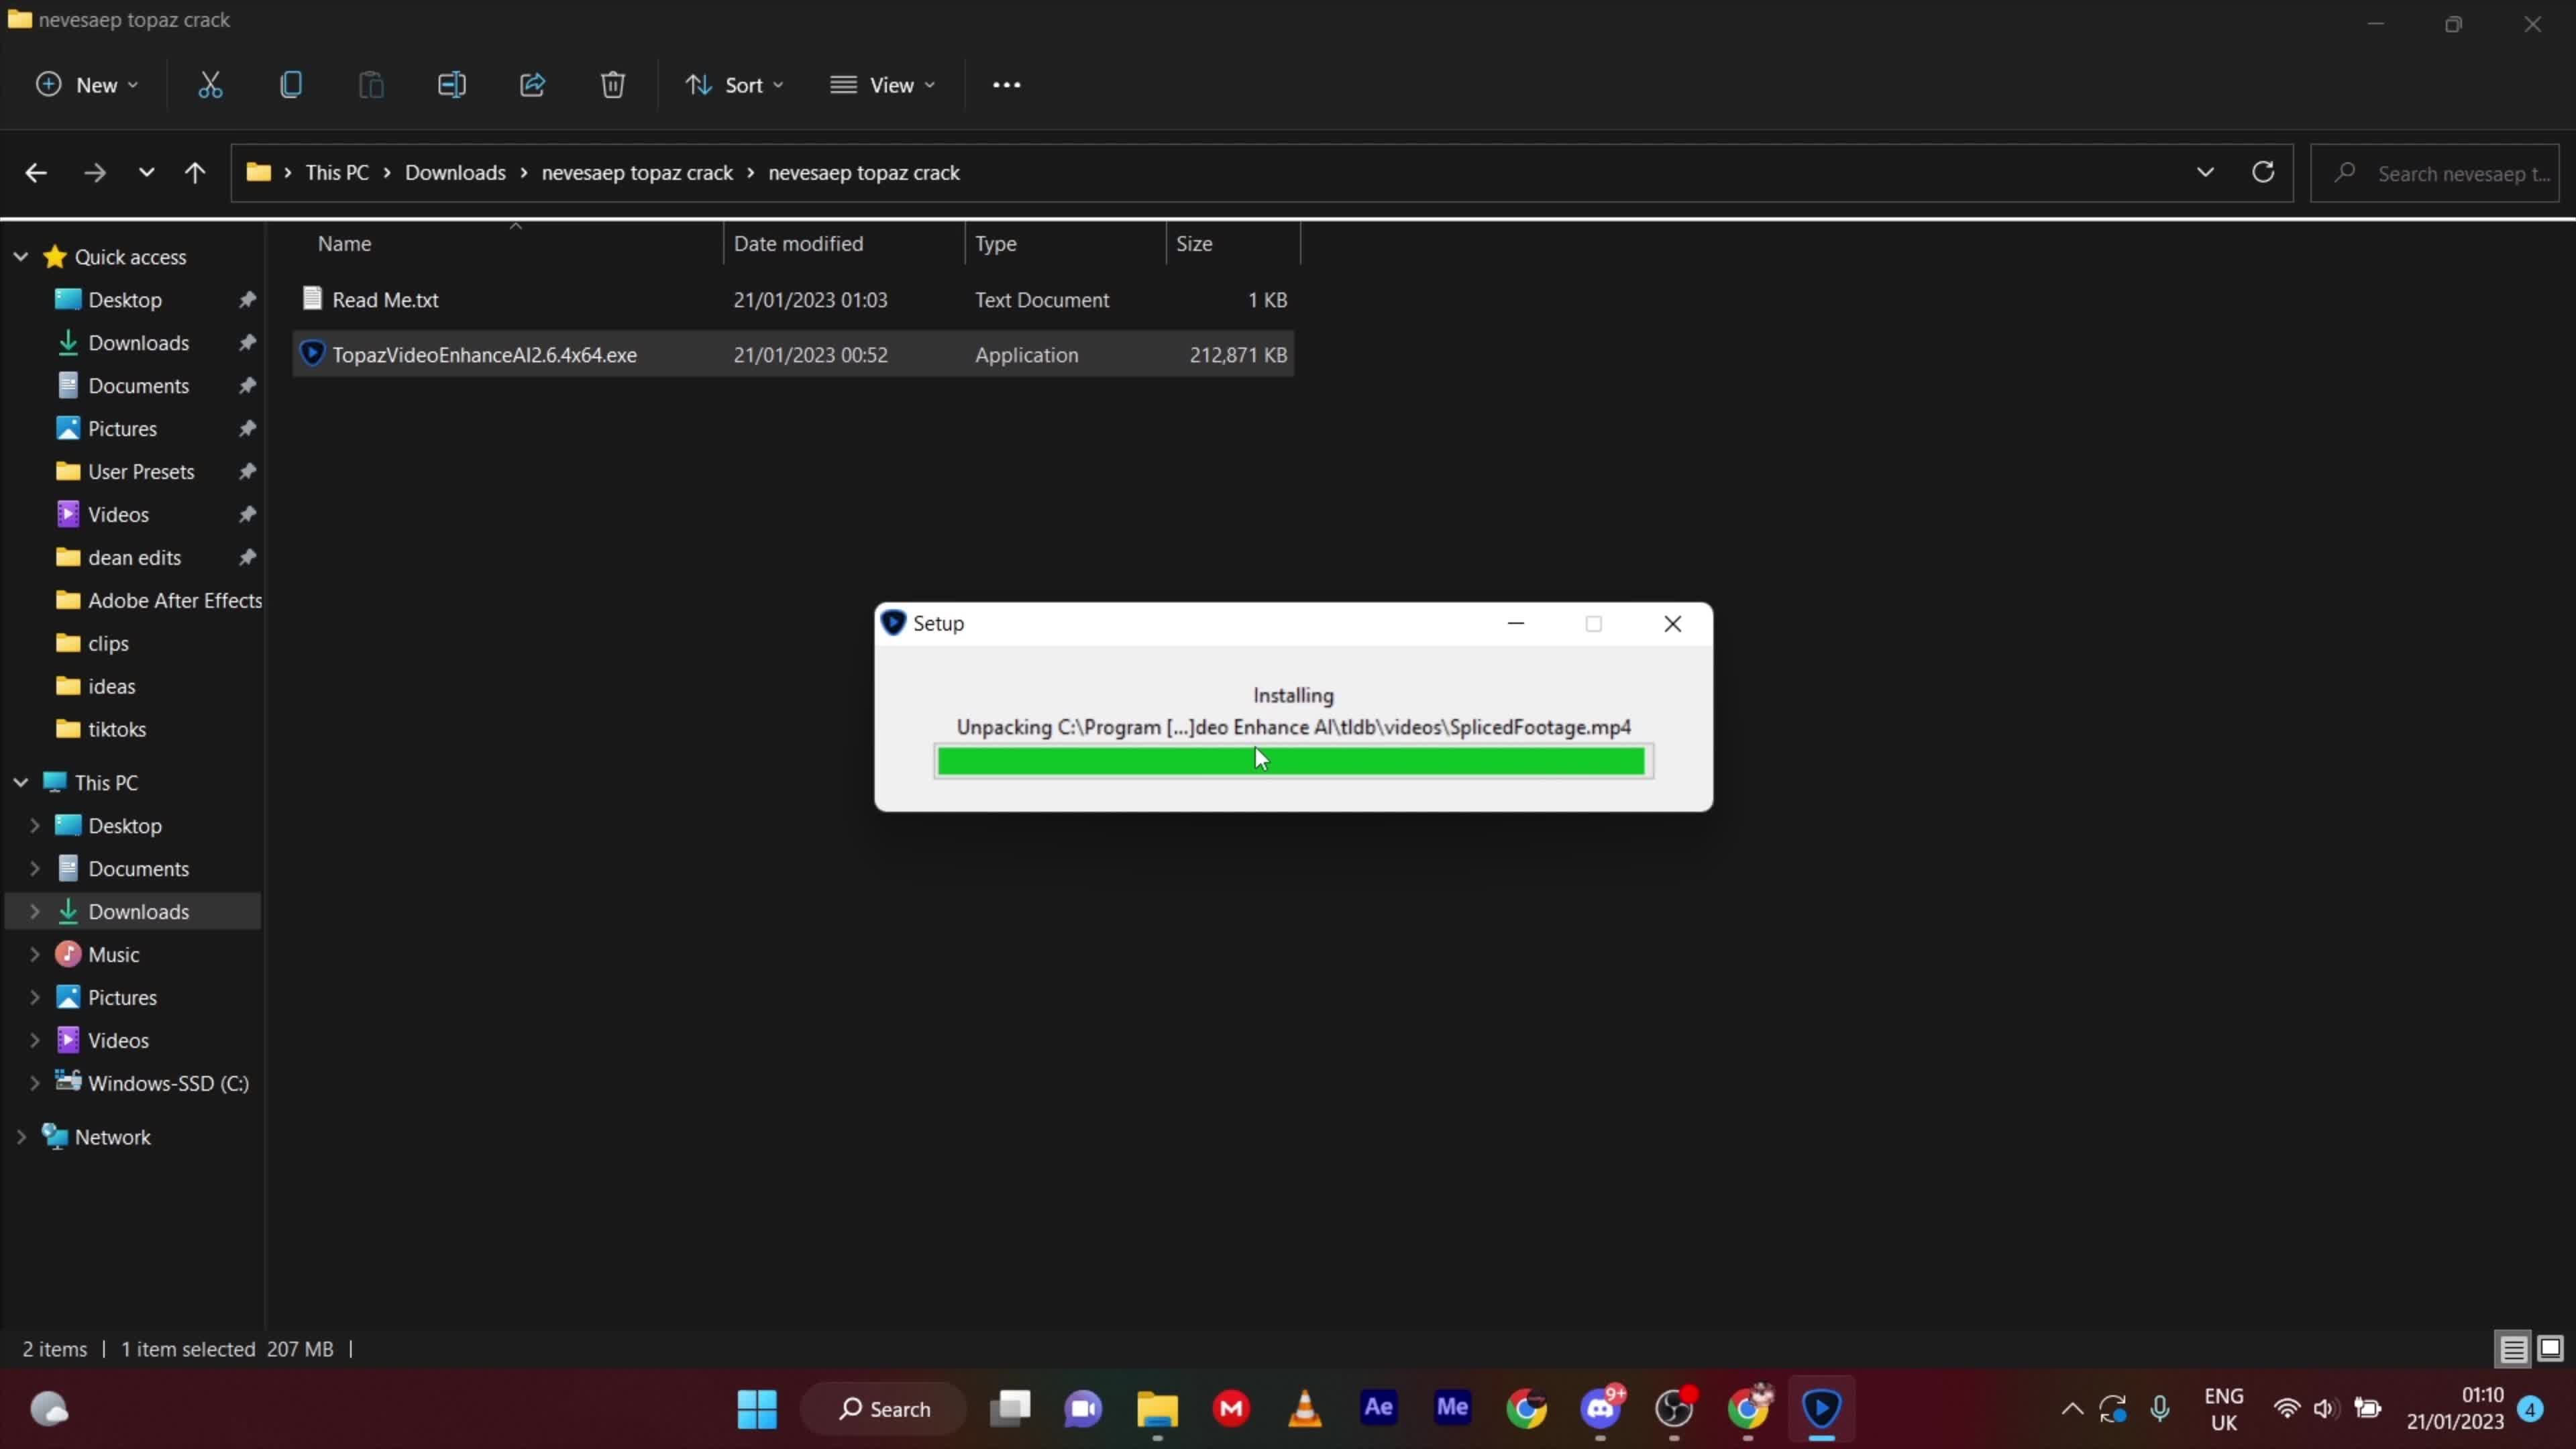The height and width of the screenshot is (1449, 2576).
Task: Click the Copy icon in the toolbar
Action: [x=290, y=84]
